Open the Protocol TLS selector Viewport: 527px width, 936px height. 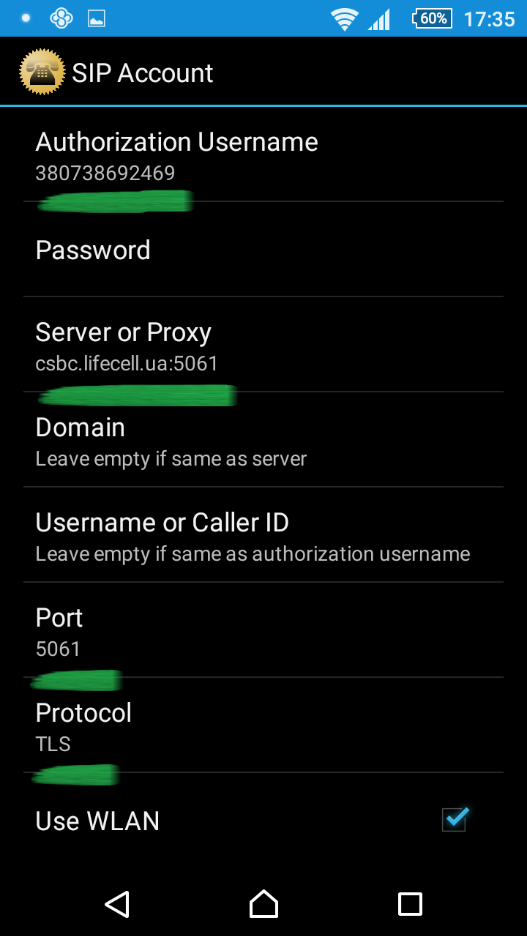pos(263,725)
